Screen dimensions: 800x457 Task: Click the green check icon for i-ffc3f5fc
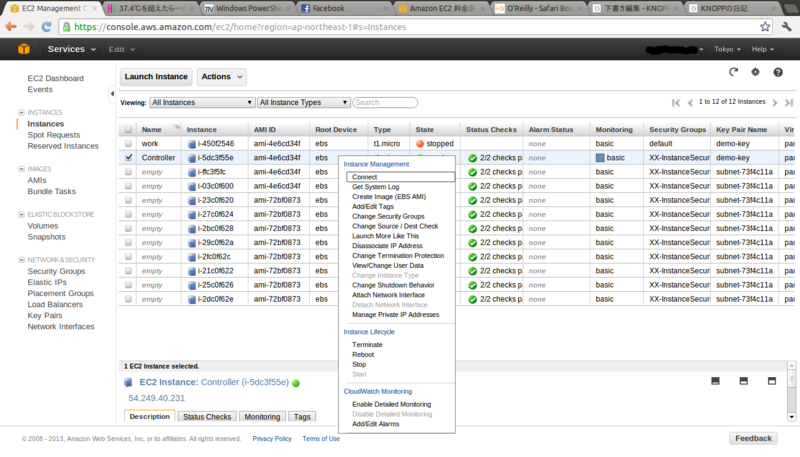pyautogui.click(x=472, y=172)
